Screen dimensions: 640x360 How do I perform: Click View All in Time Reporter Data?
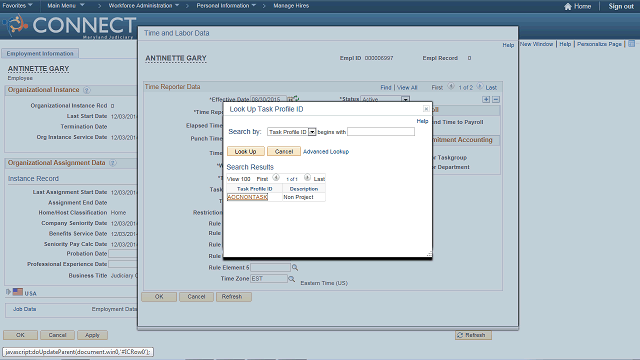click(407, 87)
